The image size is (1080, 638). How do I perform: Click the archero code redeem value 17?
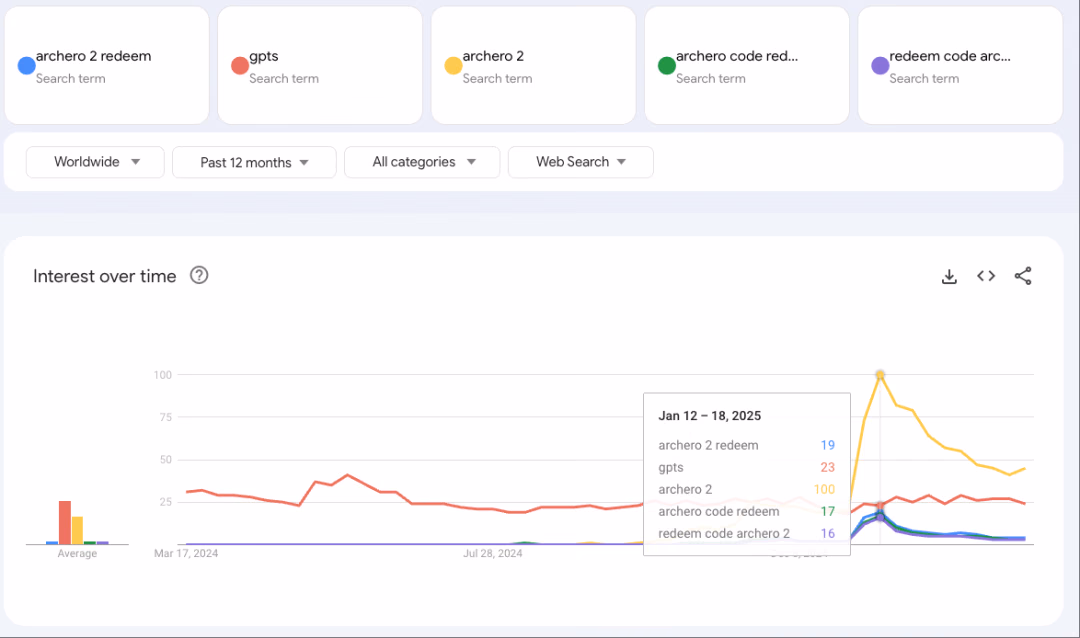[827, 511]
